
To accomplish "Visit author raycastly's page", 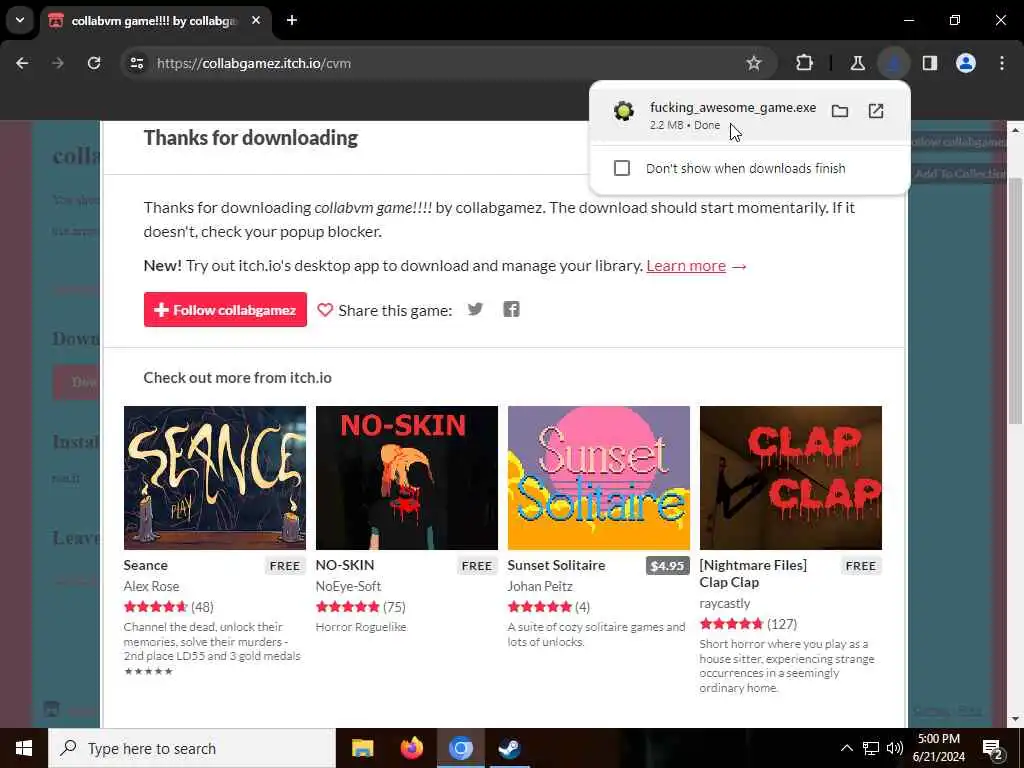I will [725, 603].
